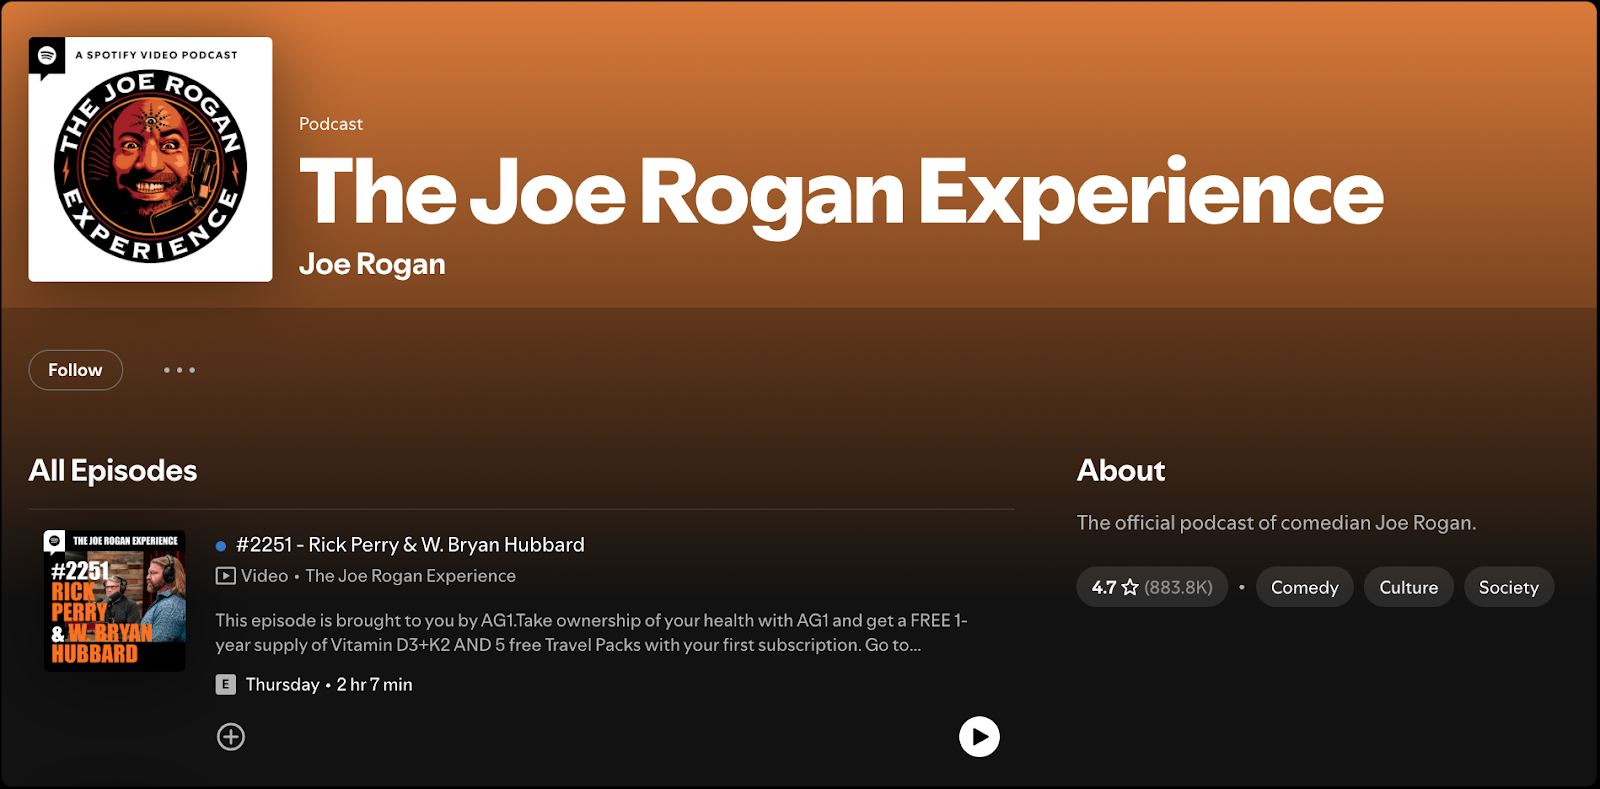Click the "Thursday" episode date text

point(282,685)
